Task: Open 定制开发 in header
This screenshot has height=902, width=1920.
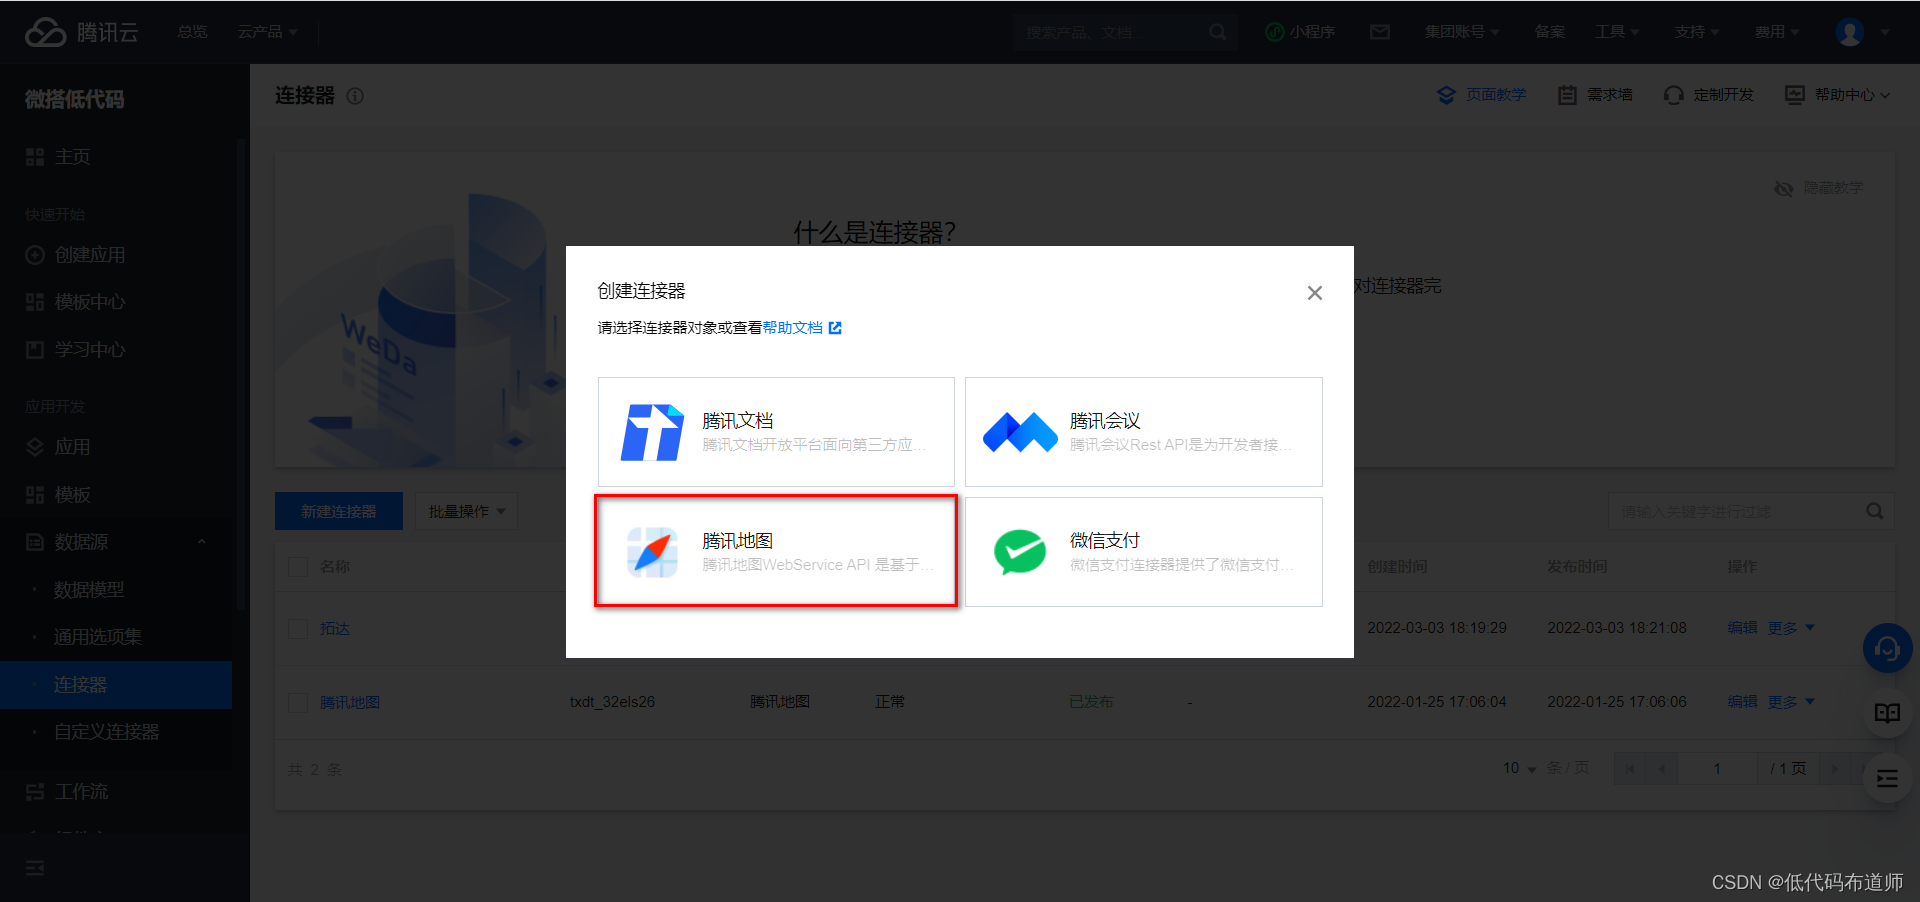Action: pyautogui.click(x=1709, y=95)
